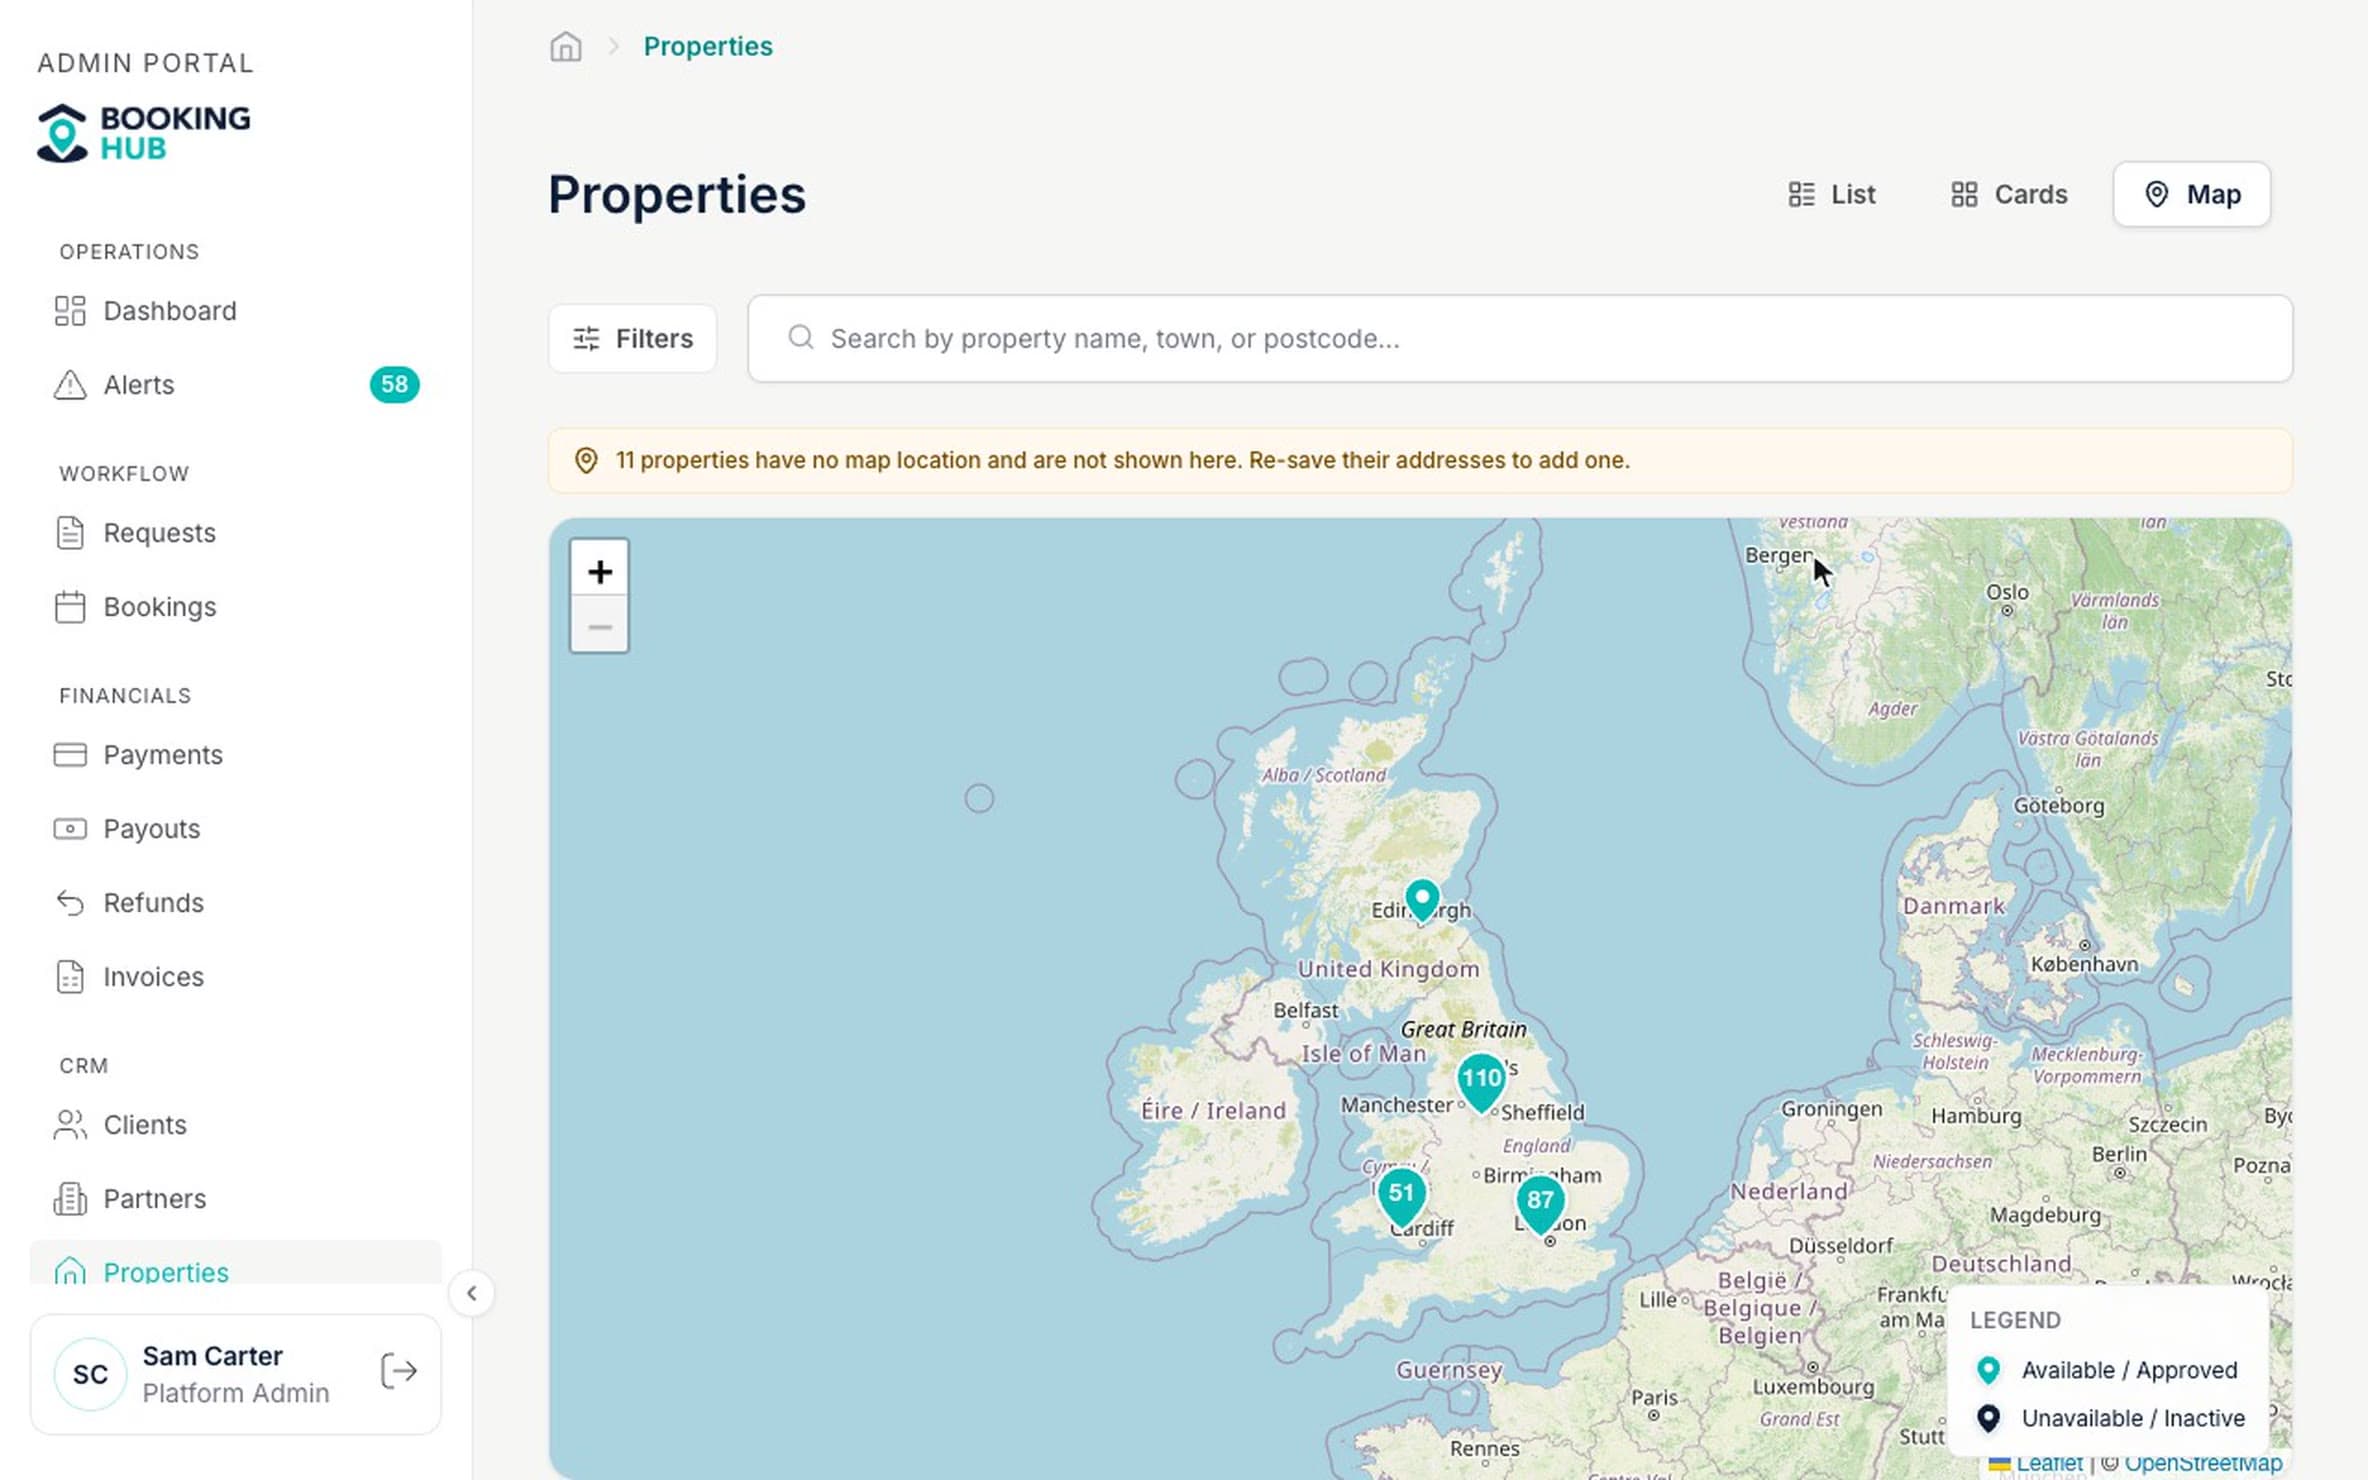Click the Payments card icon

tap(70, 755)
